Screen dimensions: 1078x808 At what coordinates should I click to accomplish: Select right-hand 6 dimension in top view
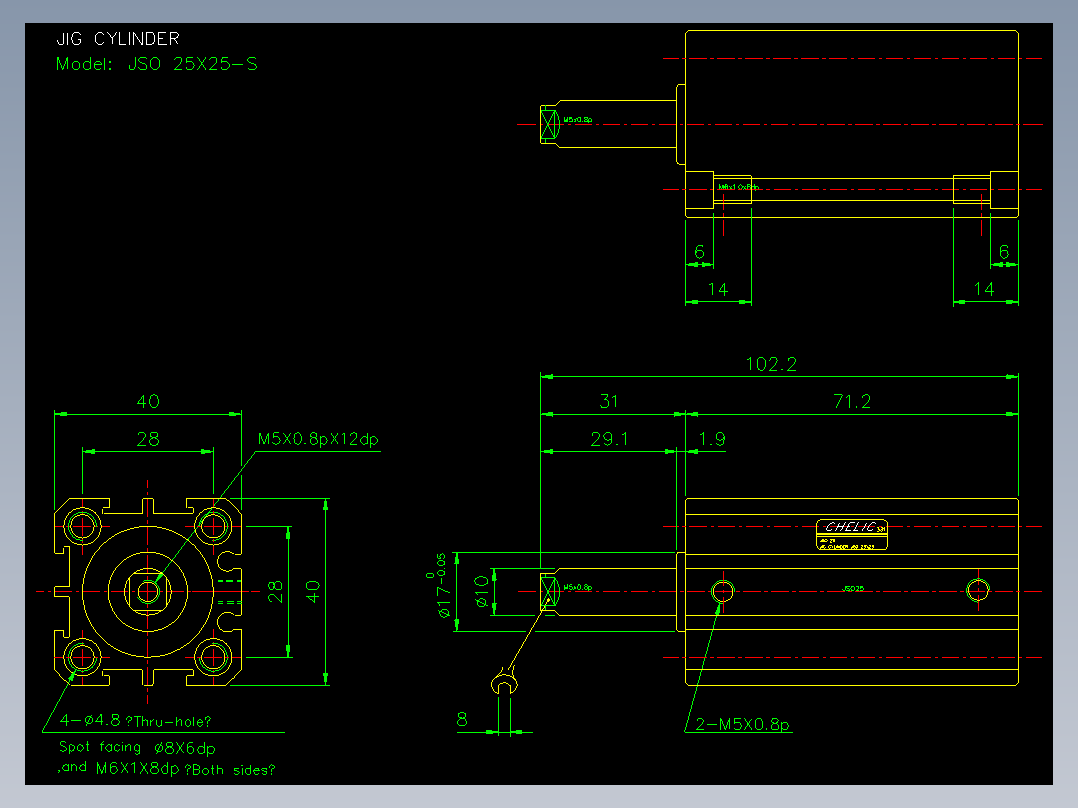(x=1004, y=252)
